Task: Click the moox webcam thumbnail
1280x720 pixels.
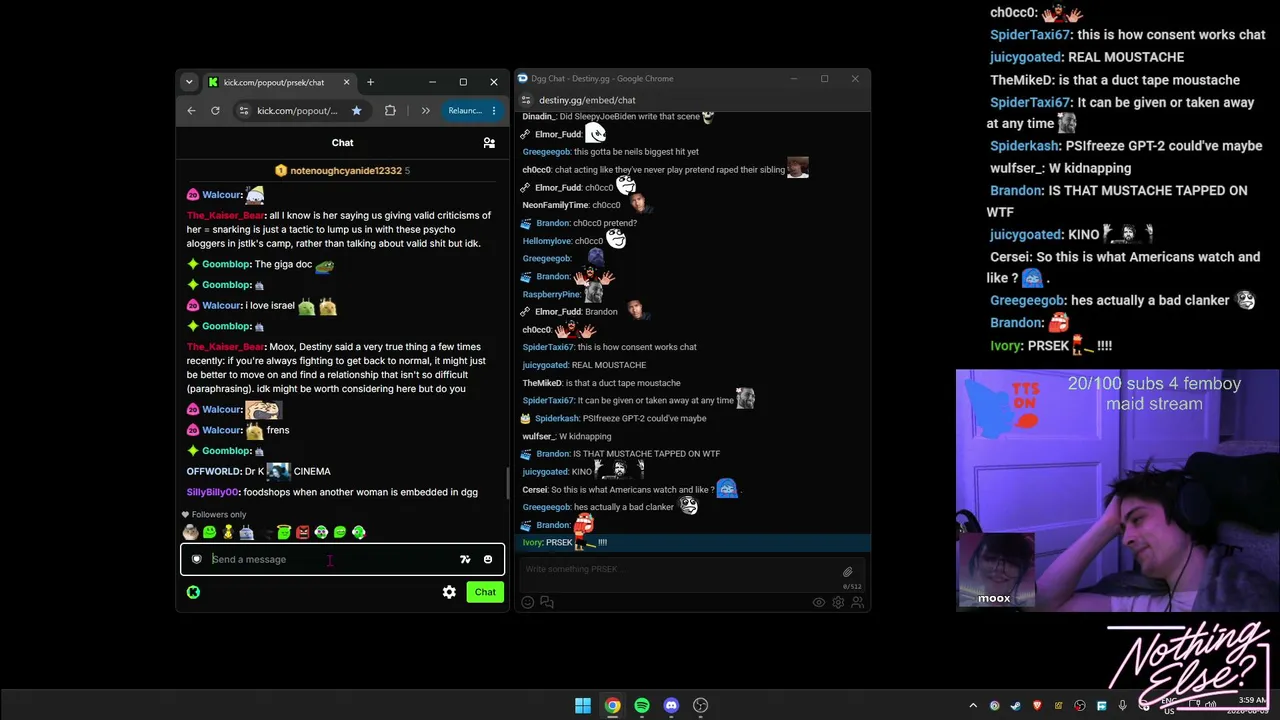Action: coord(995,571)
